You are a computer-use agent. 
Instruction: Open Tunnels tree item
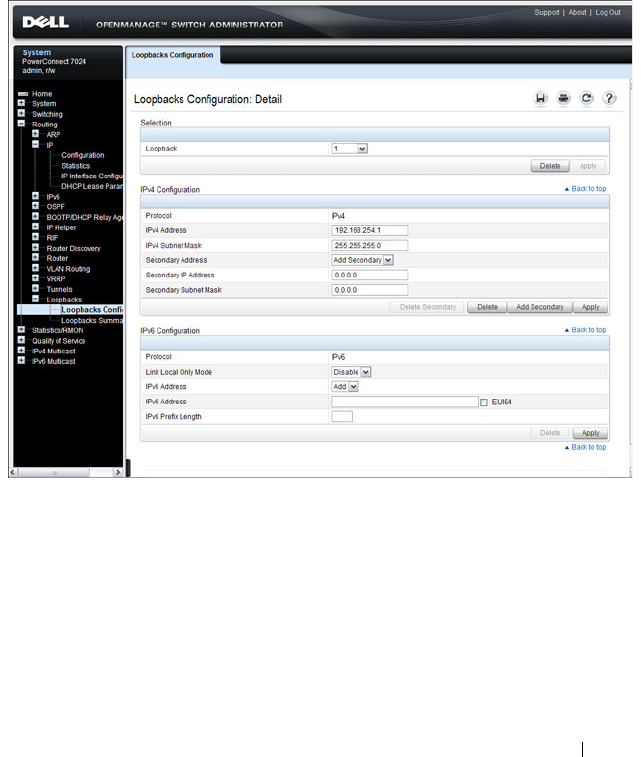59,289
